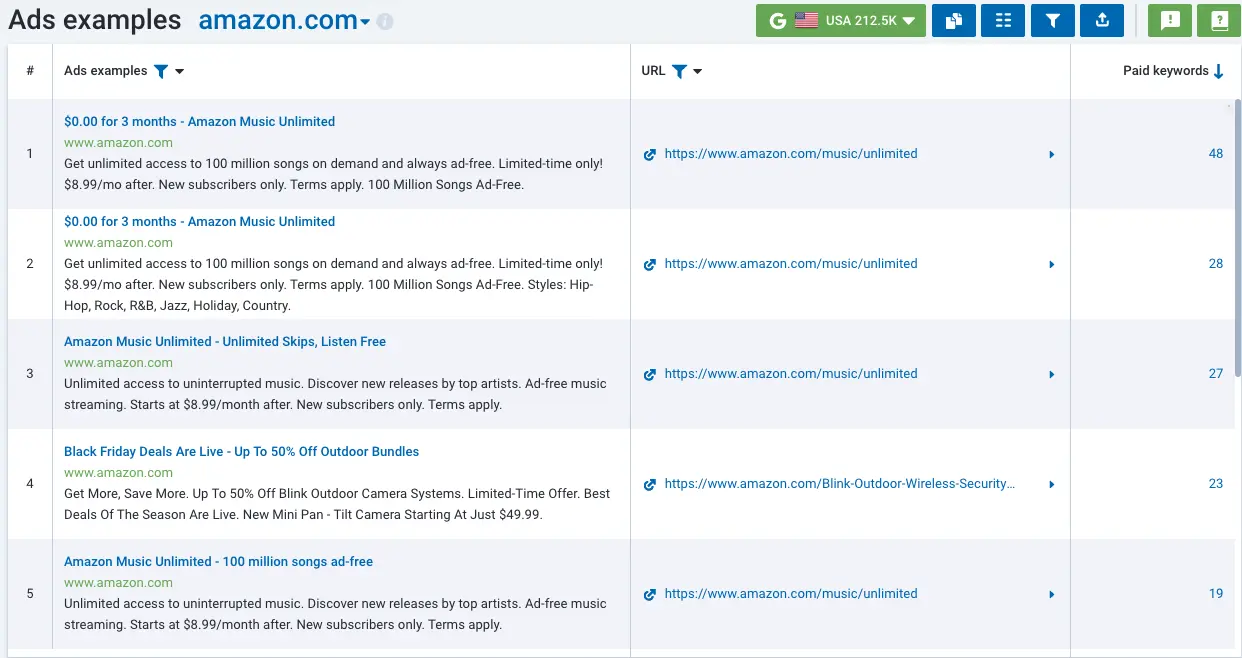Viewport: 1242px width, 658px height.
Task: Send feedback via the exclamation bubble icon
Action: [1169, 19]
